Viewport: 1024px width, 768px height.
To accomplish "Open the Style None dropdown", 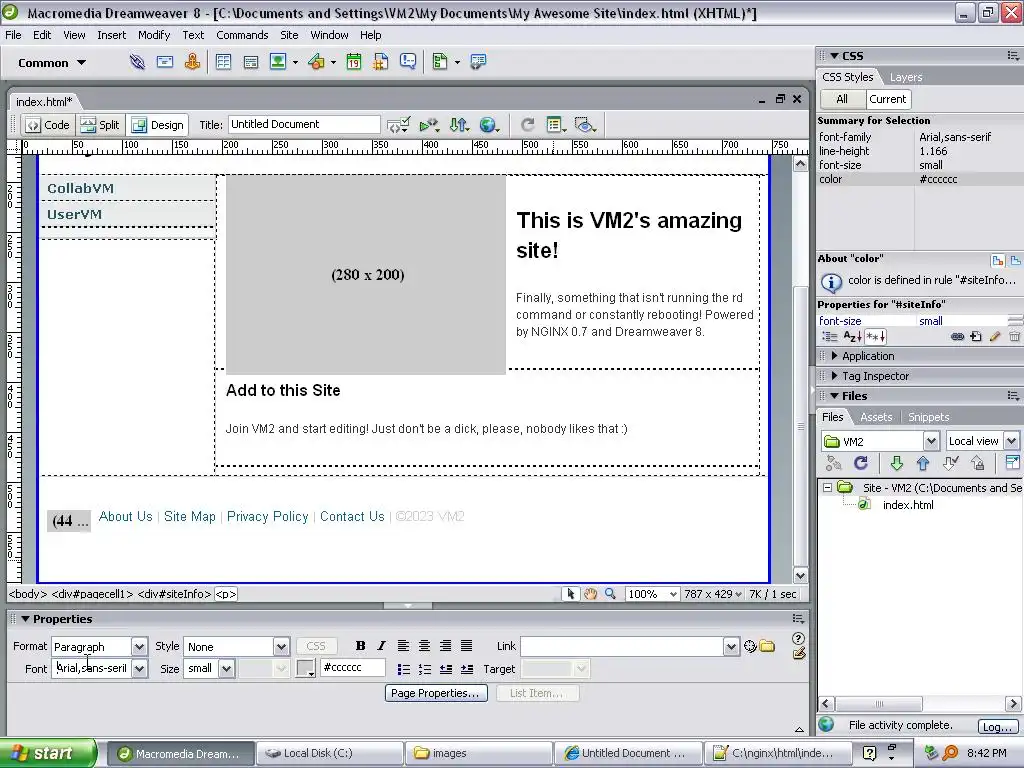I will click(281, 647).
